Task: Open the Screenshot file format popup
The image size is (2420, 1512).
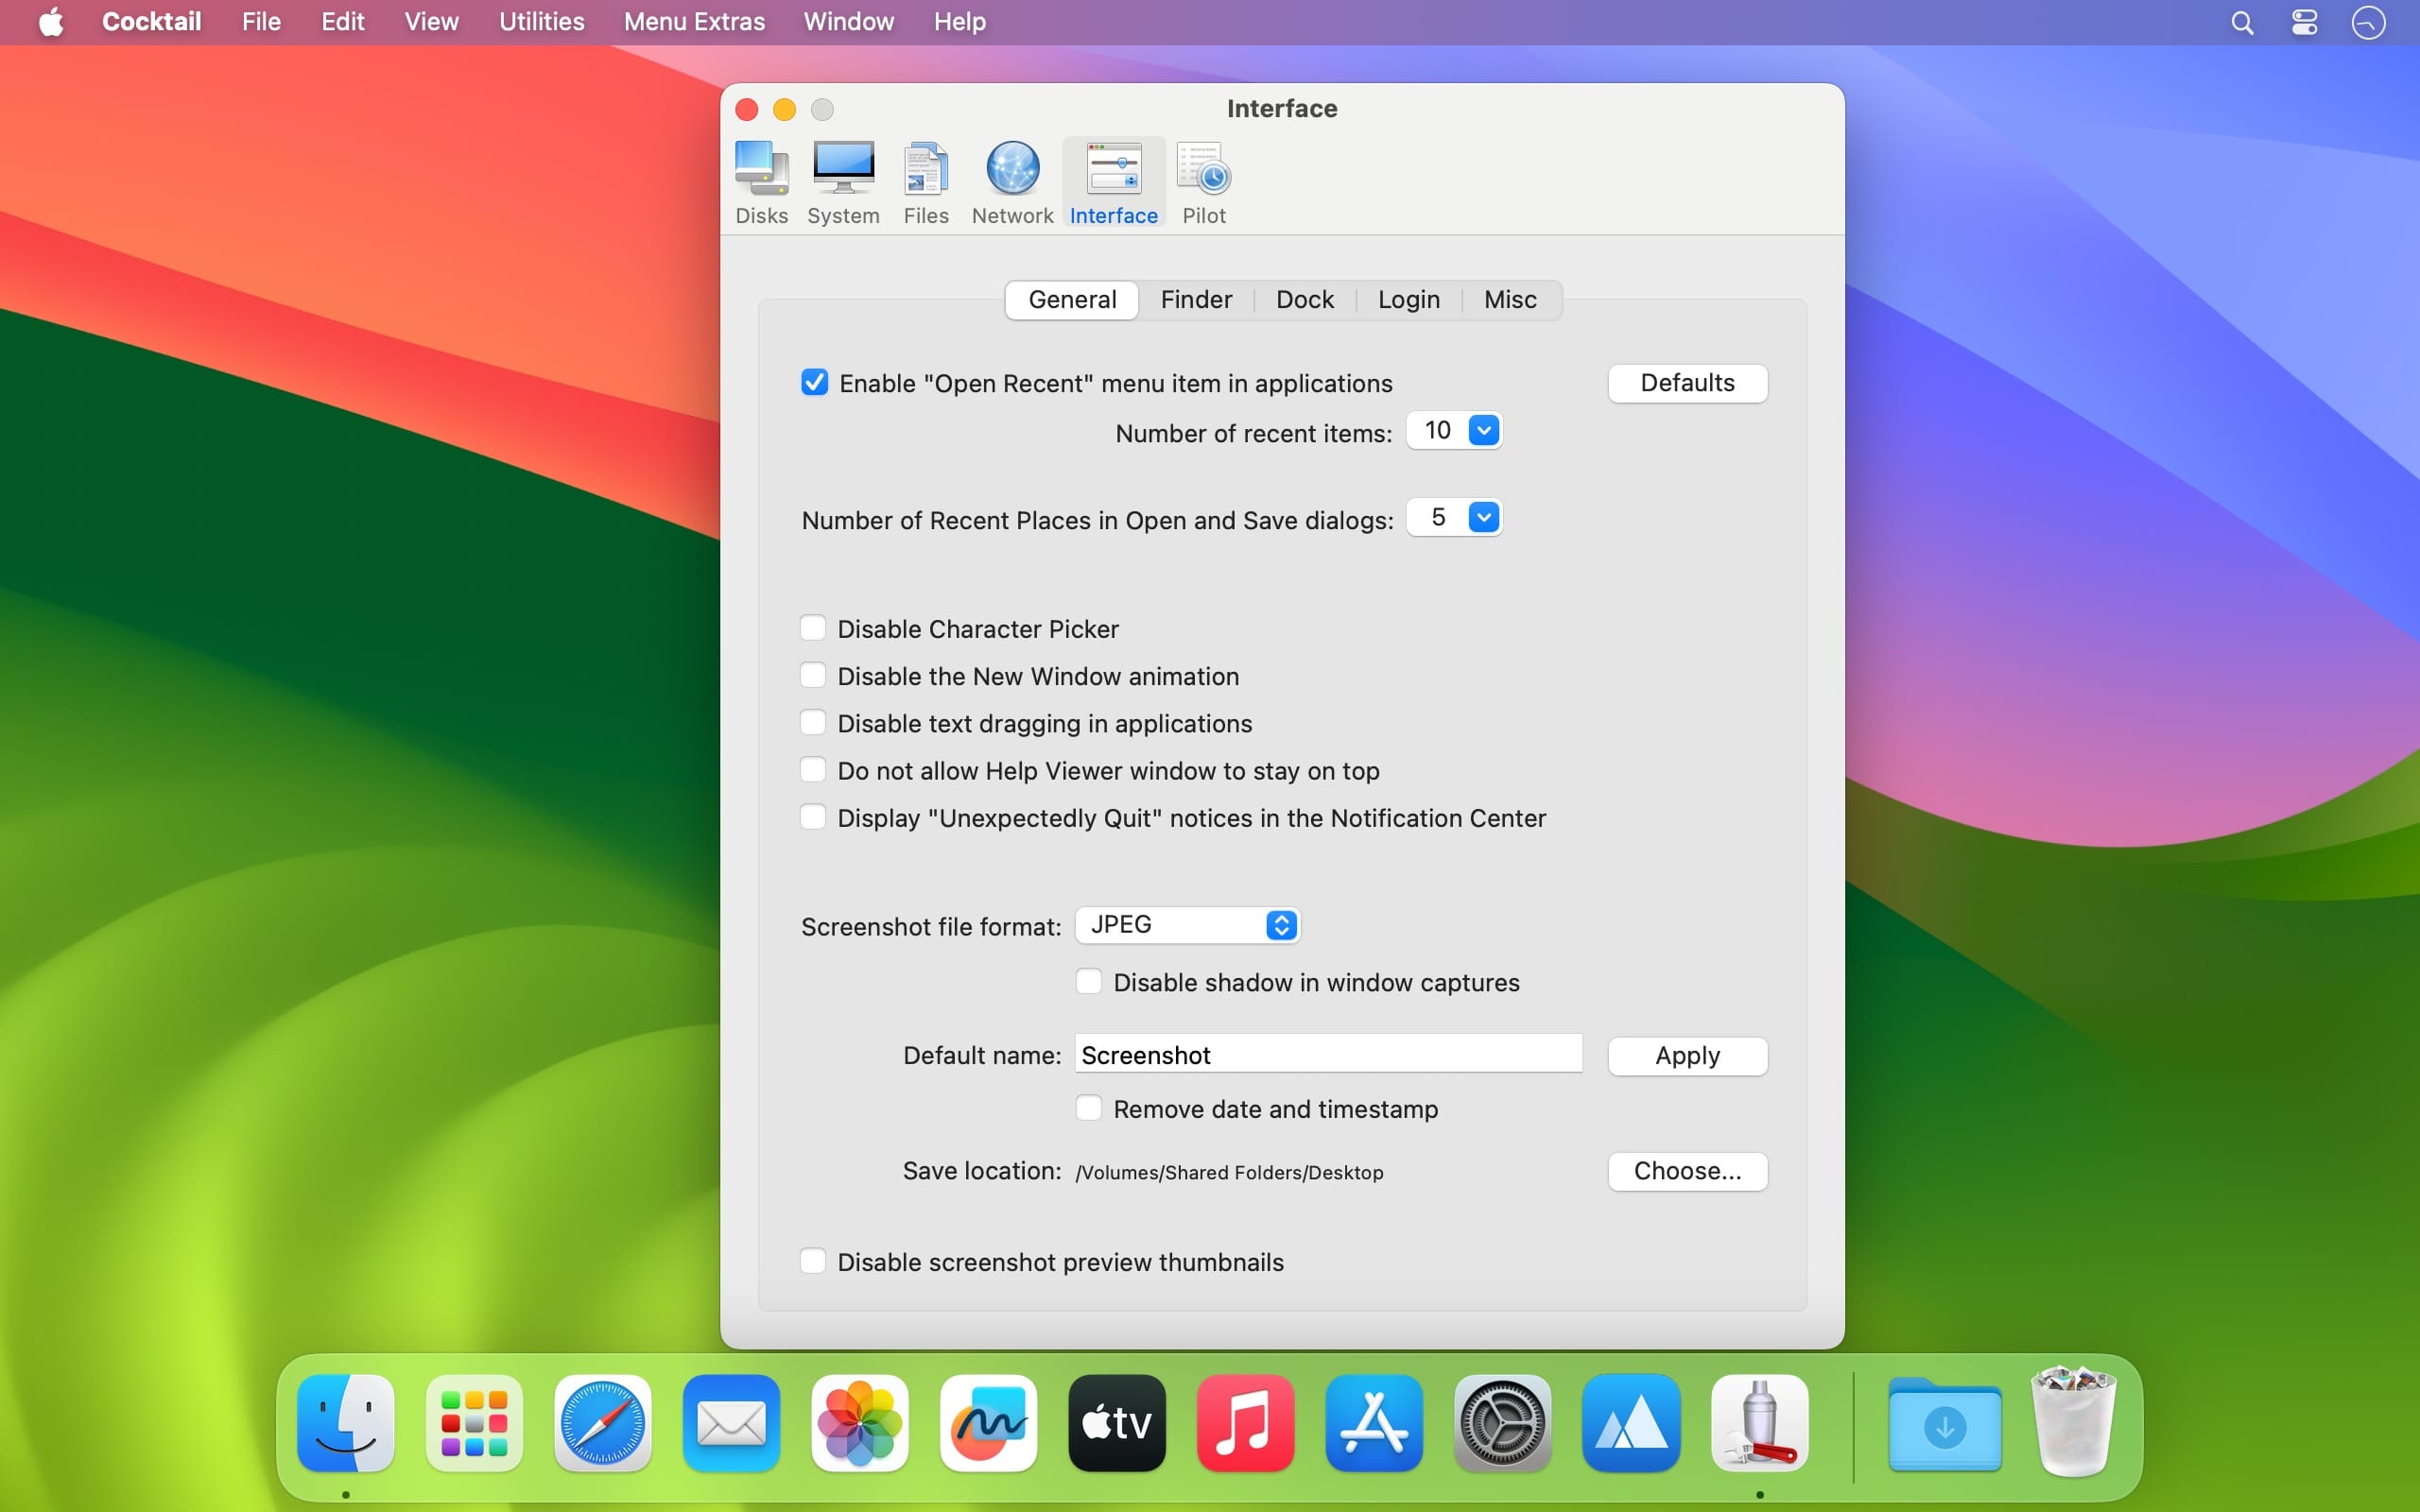Action: pyautogui.click(x=1187, y=925)
